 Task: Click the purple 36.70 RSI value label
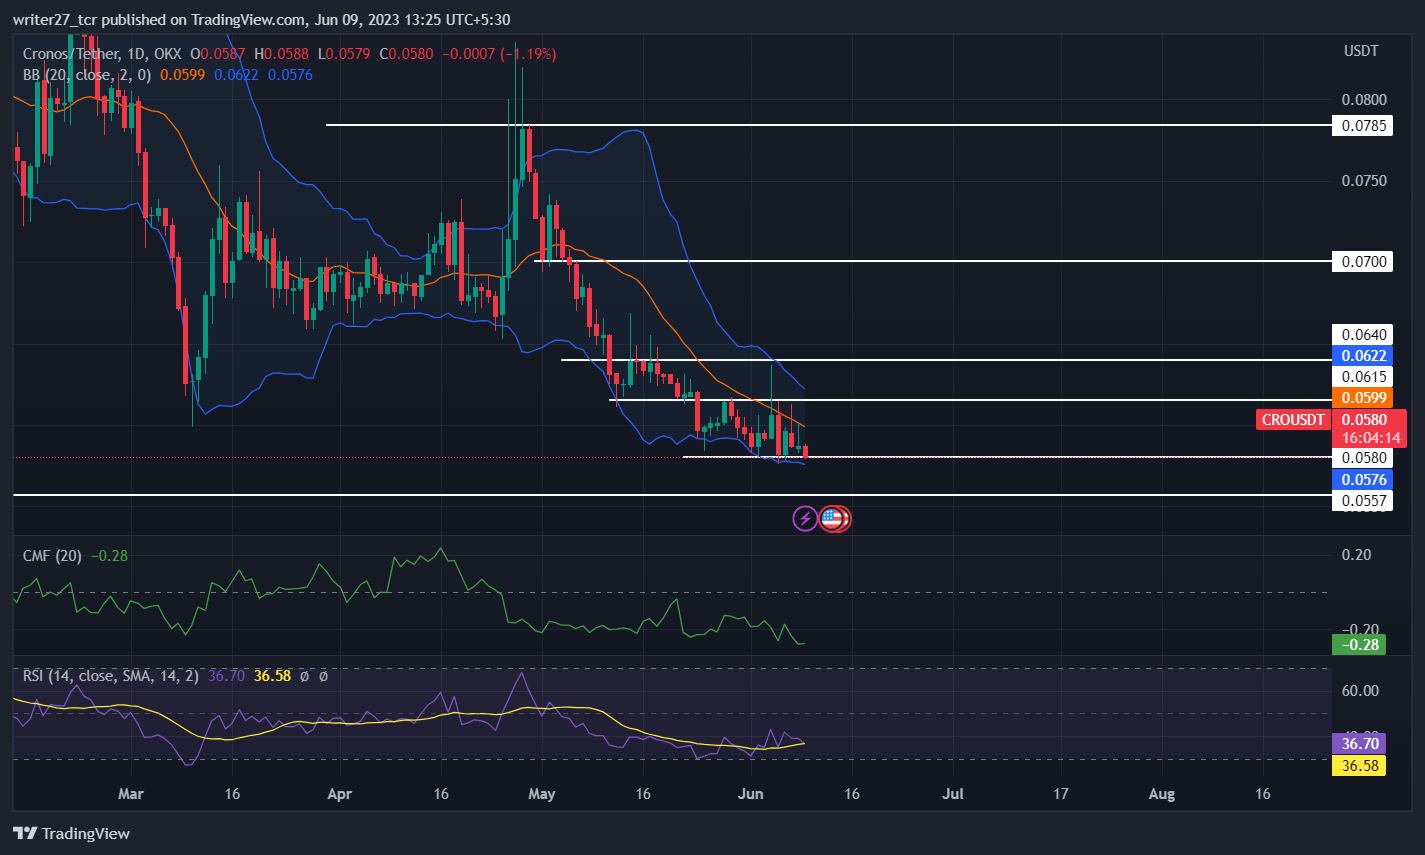coord(1359,744)
